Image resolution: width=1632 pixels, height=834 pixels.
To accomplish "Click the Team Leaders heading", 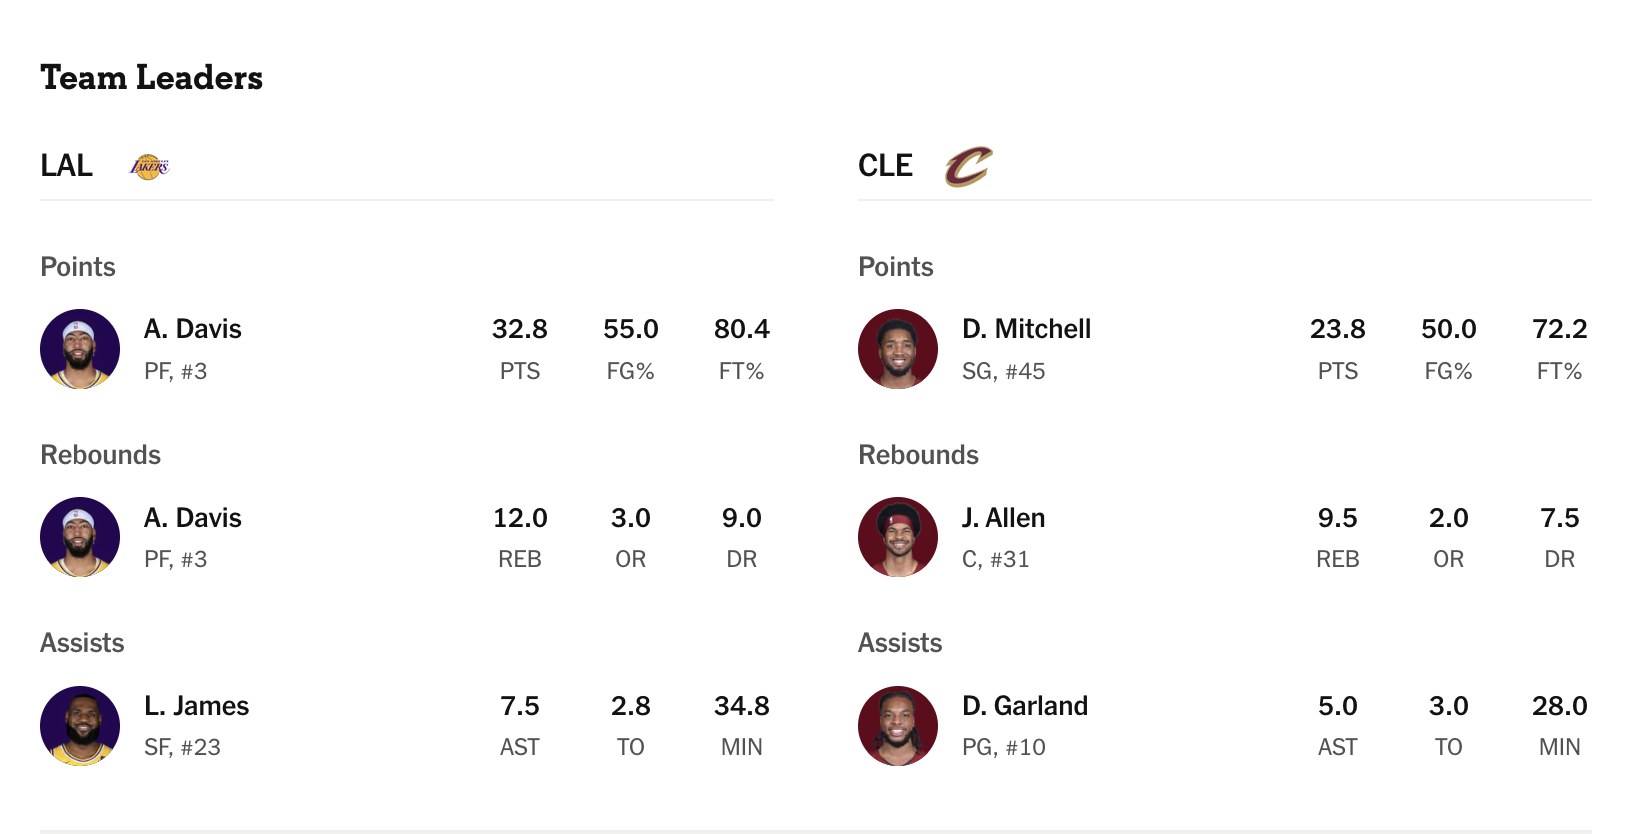I will [x=151, y=77].
